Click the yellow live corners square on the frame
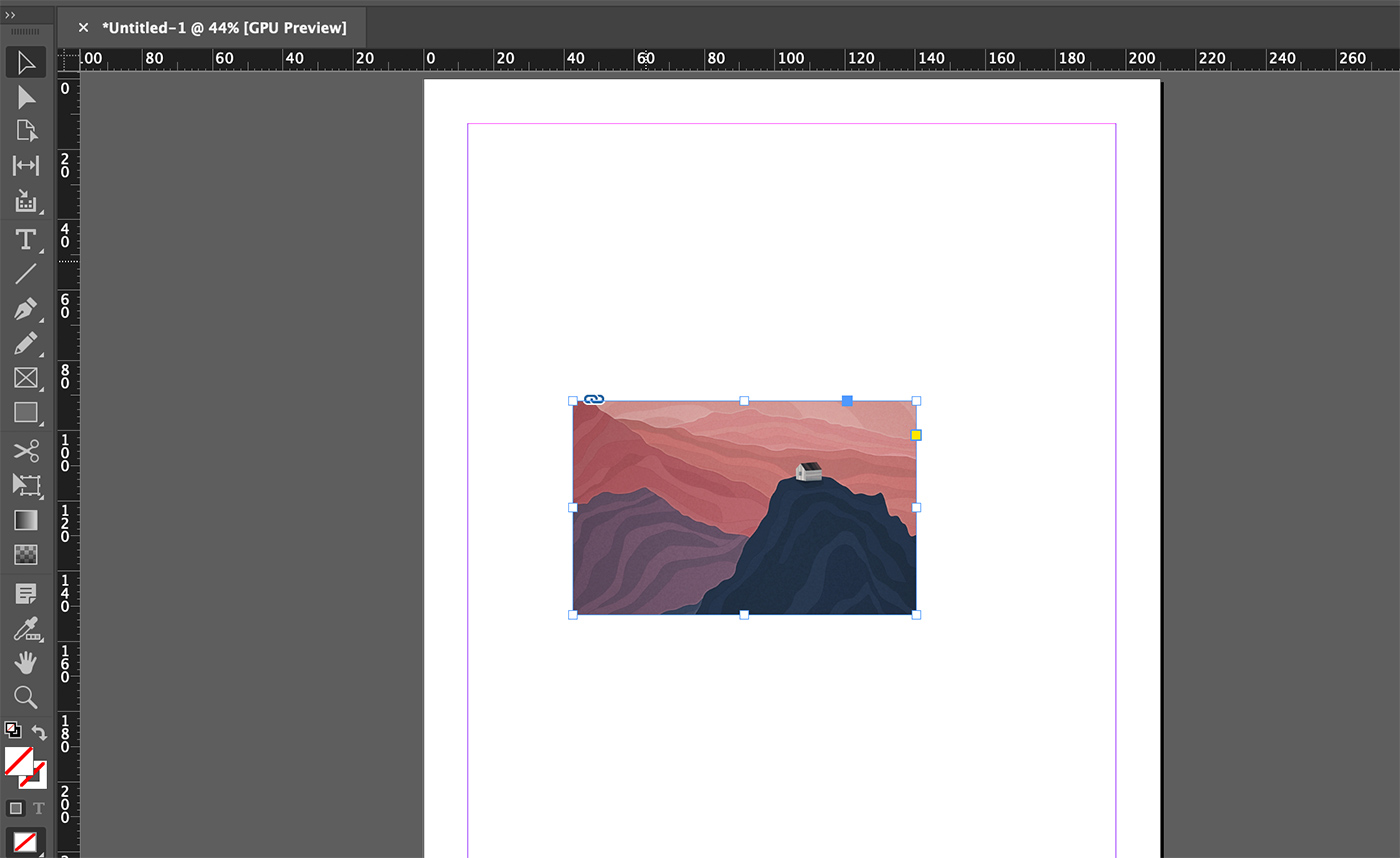The width and height of the screenshot is (1400, 858). click(x=916, y=435)
